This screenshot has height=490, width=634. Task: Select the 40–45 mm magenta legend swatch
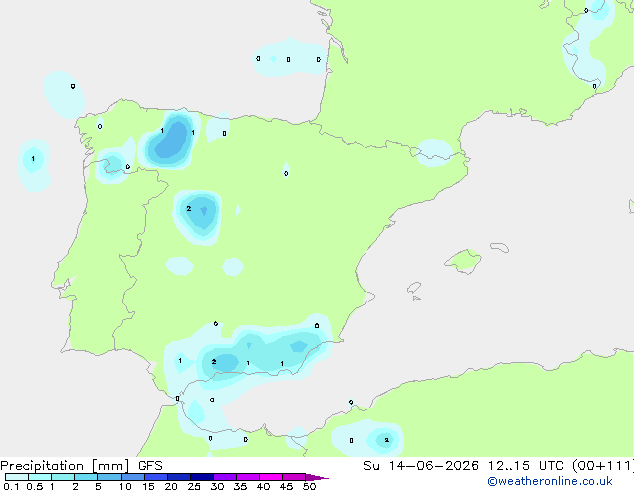(x=271, y=477)
